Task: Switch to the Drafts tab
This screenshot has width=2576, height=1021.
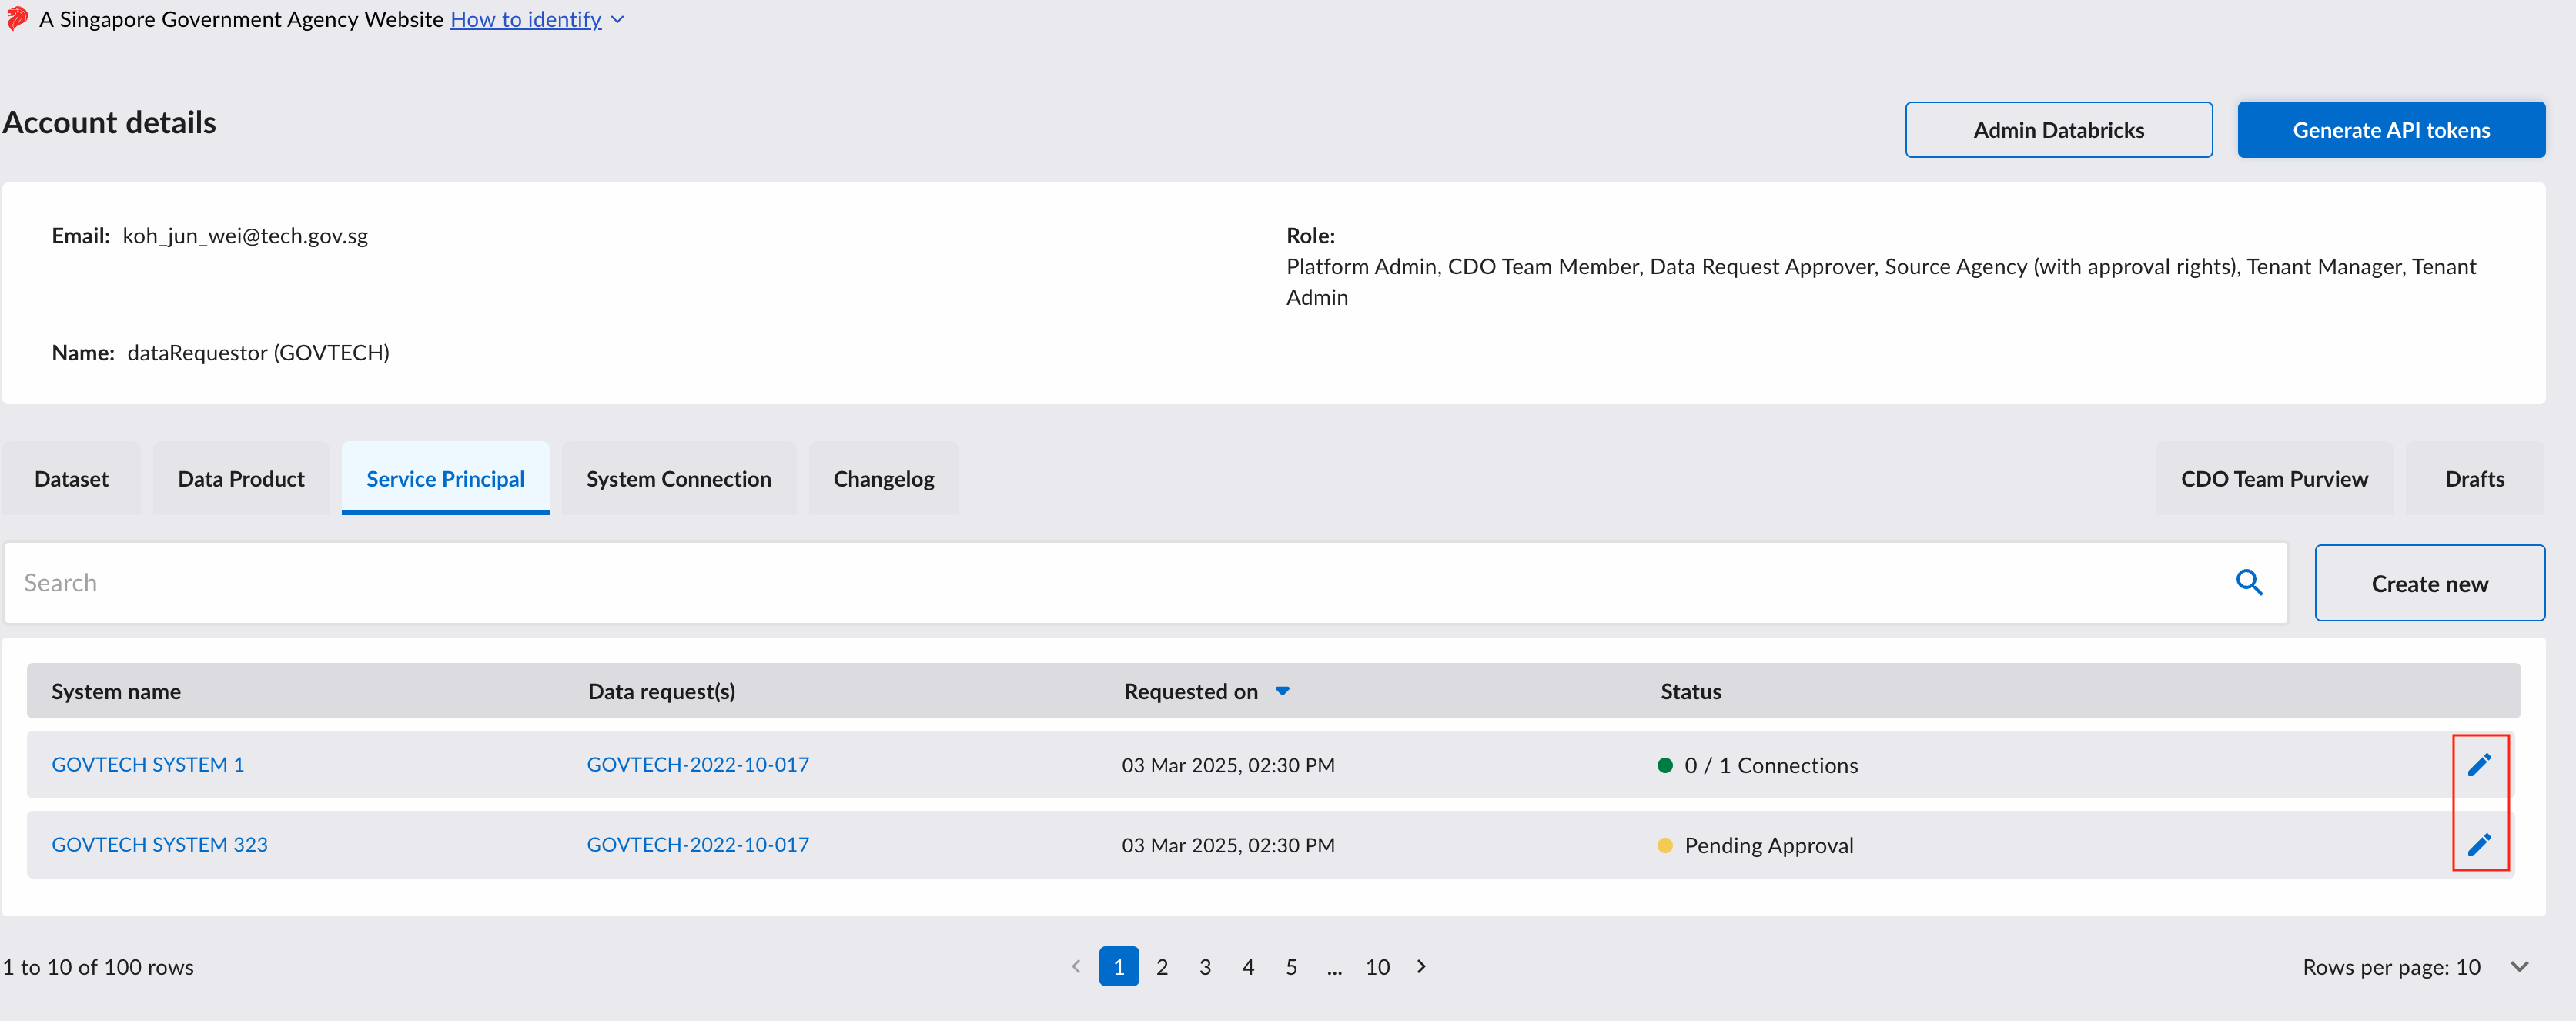Action: point(2474,479)
